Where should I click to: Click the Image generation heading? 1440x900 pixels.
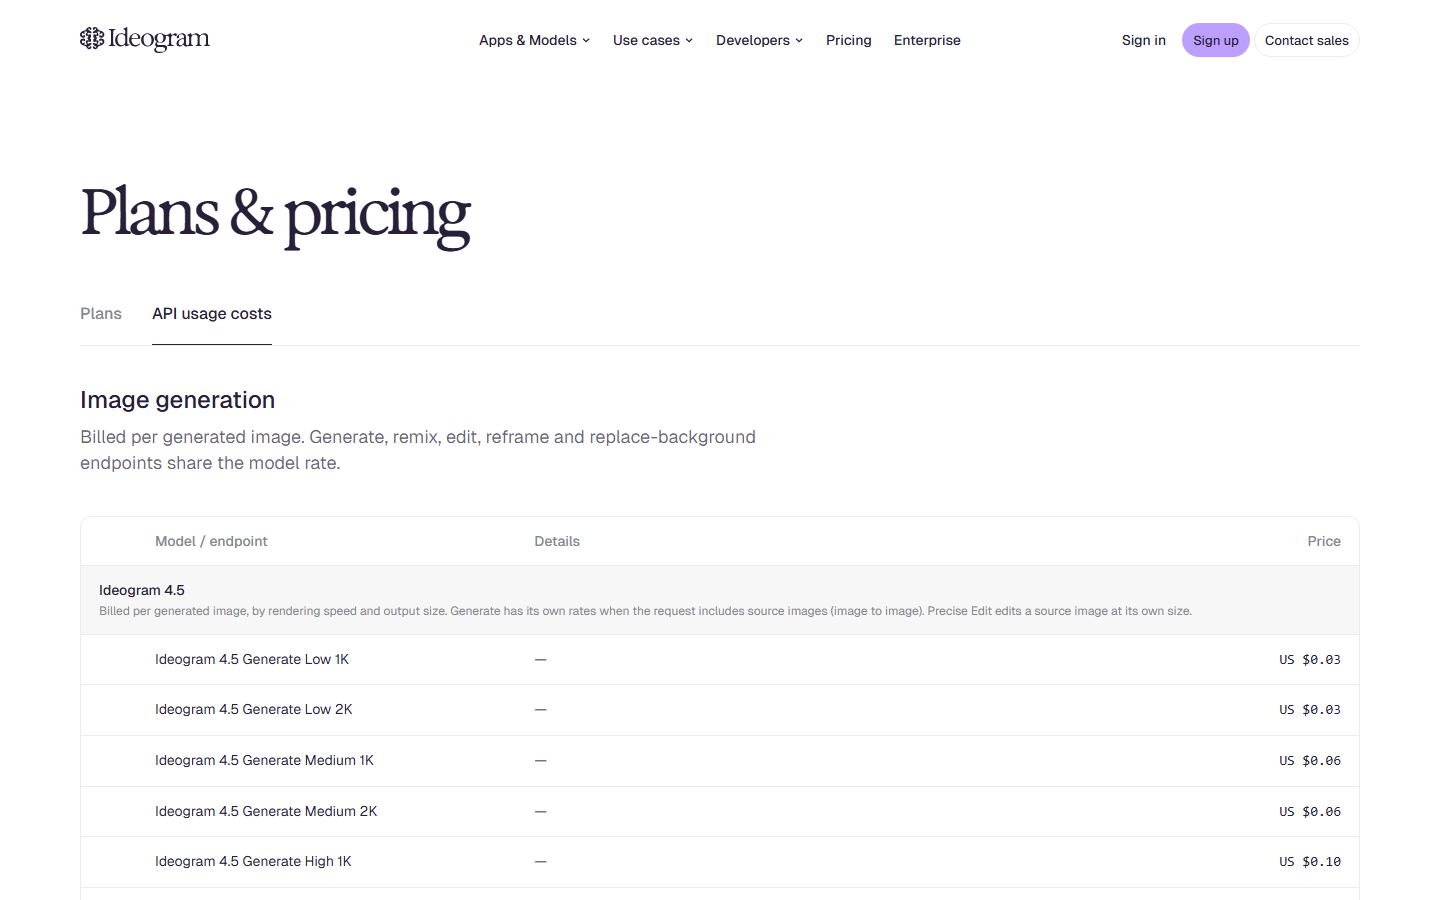[x=177, y=400]
